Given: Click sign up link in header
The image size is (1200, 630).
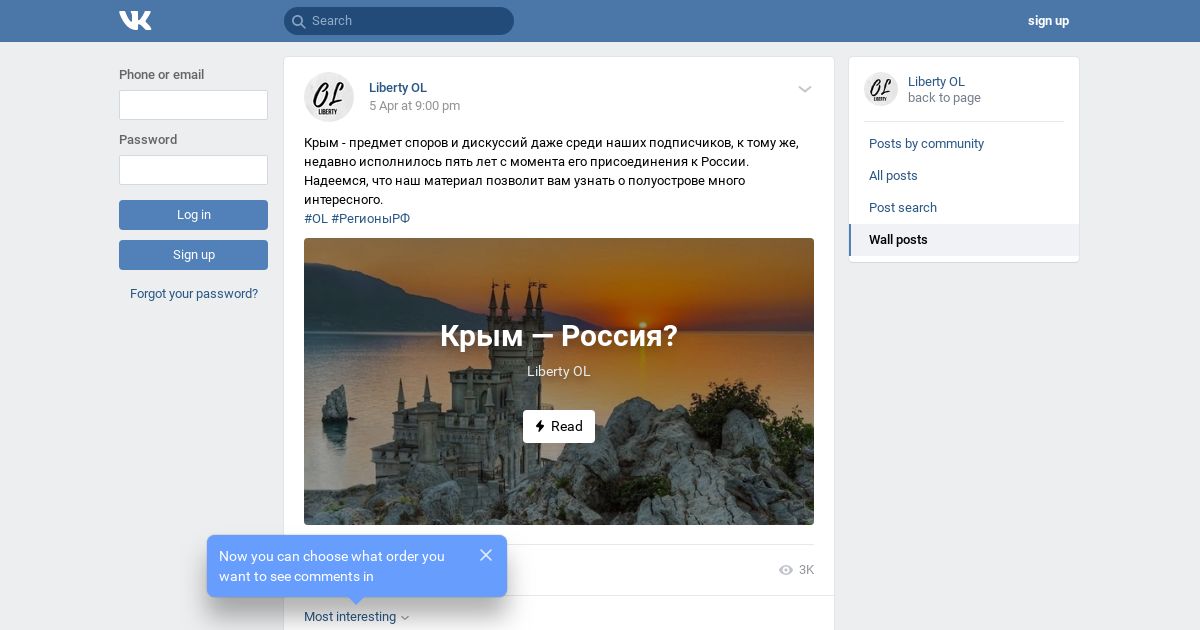Looking at the screenshot, I should [1048, 21].
